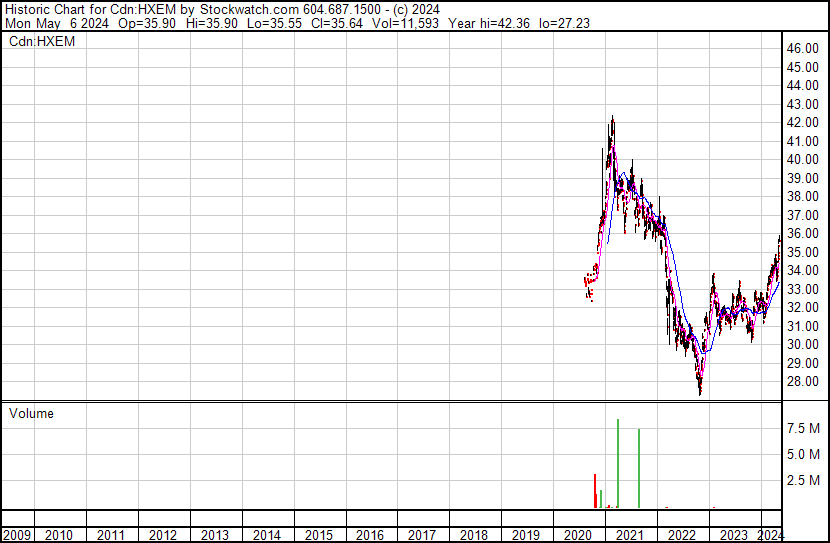830x543 pixels.
Task: Click the 2009 year label on the timeline
Action: (17, 536)
